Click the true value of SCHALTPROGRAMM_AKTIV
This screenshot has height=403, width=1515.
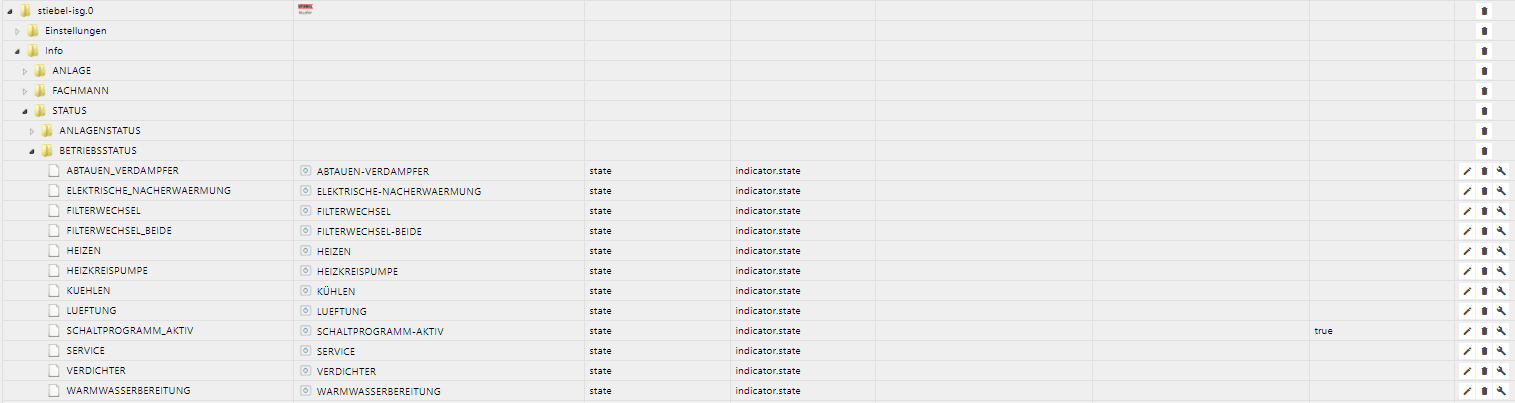(1323, 331)
